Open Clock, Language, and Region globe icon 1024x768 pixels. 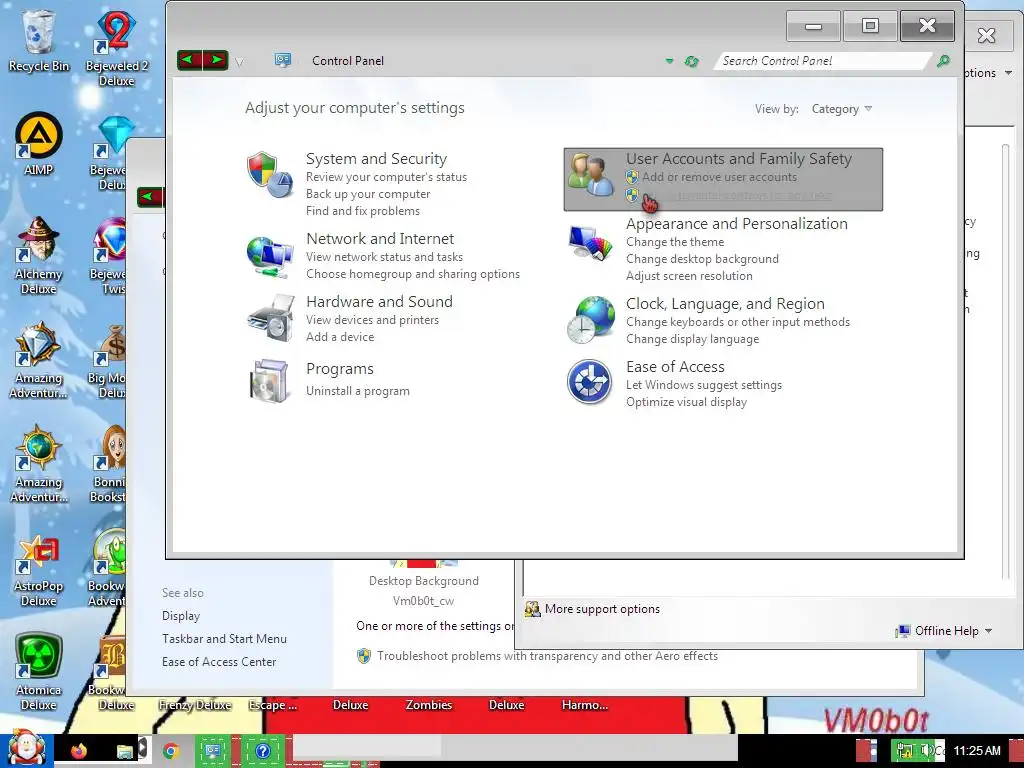pyautogui.click(x=590, y=319)
